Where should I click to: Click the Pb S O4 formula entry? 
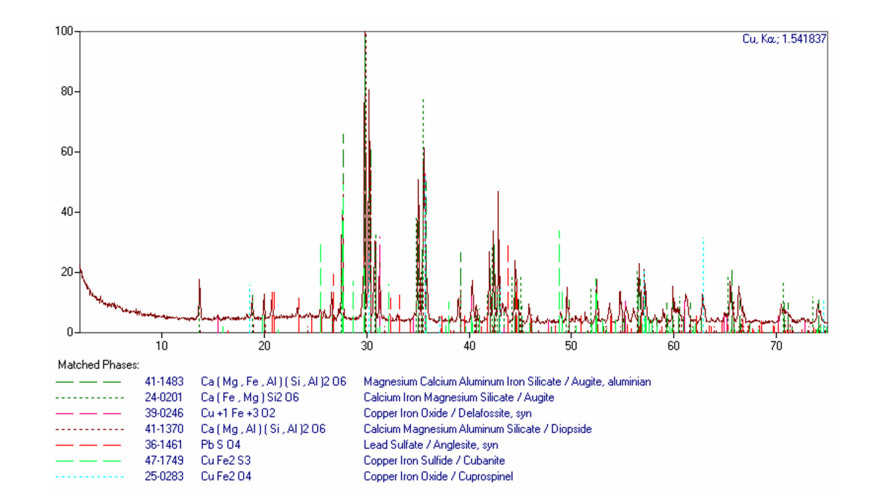(227, 445)
